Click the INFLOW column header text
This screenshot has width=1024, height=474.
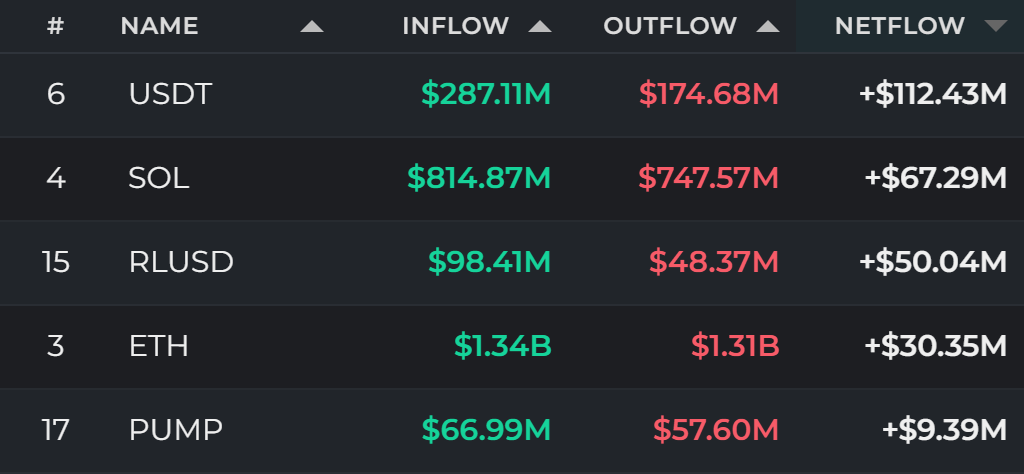[x=456, y=26]
